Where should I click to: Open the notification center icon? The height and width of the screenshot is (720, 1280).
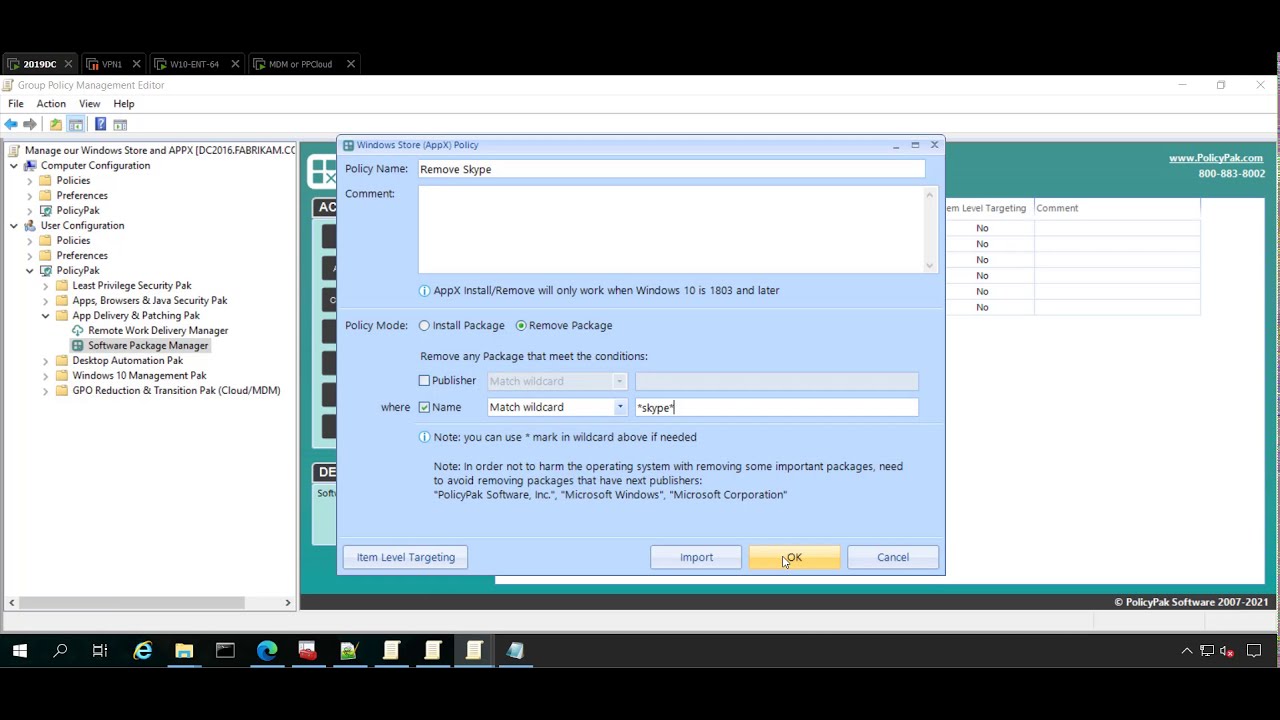pyautogui.click(x=1254, y=651)
